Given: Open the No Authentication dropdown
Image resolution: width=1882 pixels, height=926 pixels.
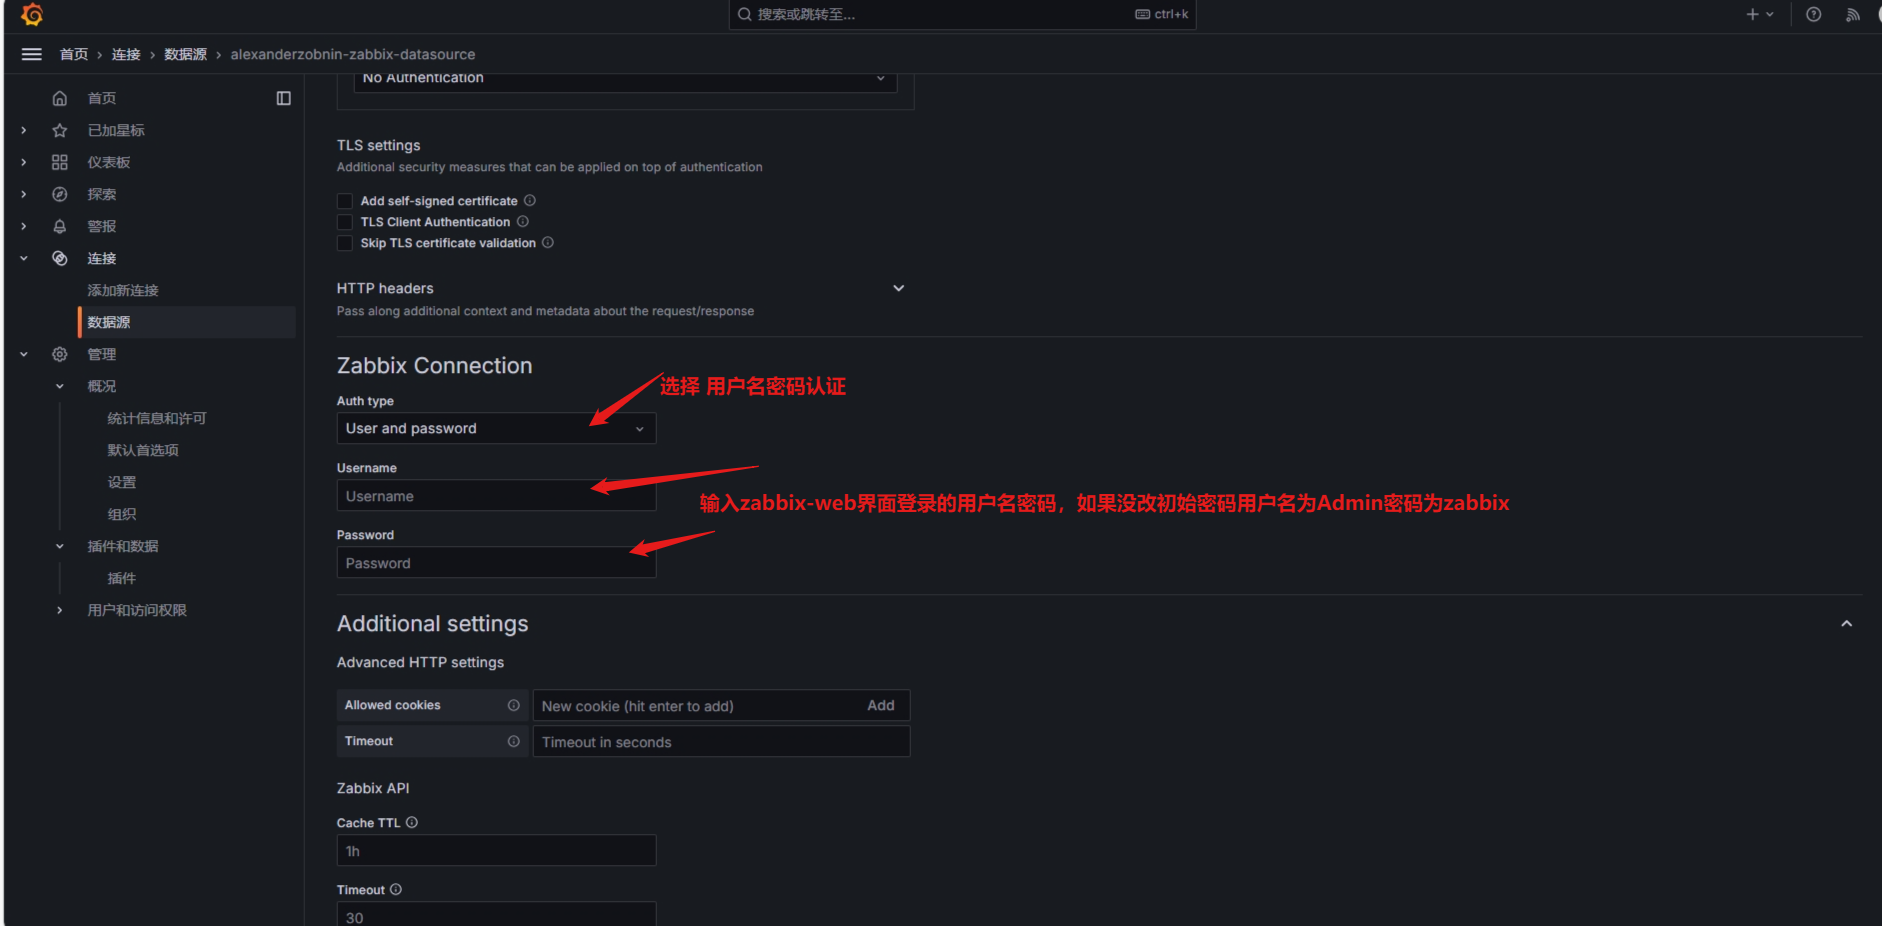Looking at the screenshot, I should [x=625, y=79].
